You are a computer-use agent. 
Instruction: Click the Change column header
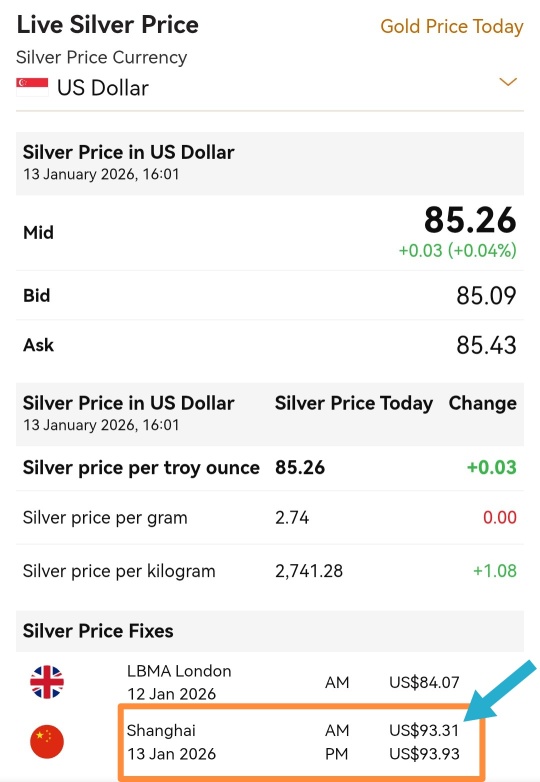coord(483,403)
